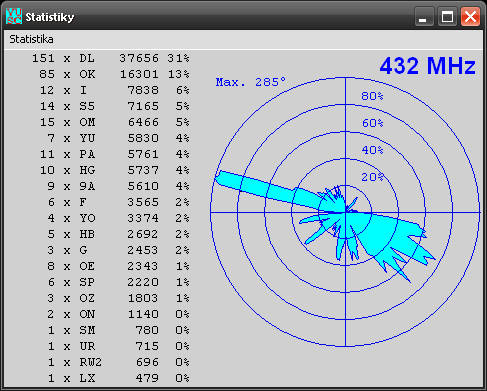Click the 20% ring label on polar chart
The height and width of the screenshot is (391, 487).
pos(372,177)
